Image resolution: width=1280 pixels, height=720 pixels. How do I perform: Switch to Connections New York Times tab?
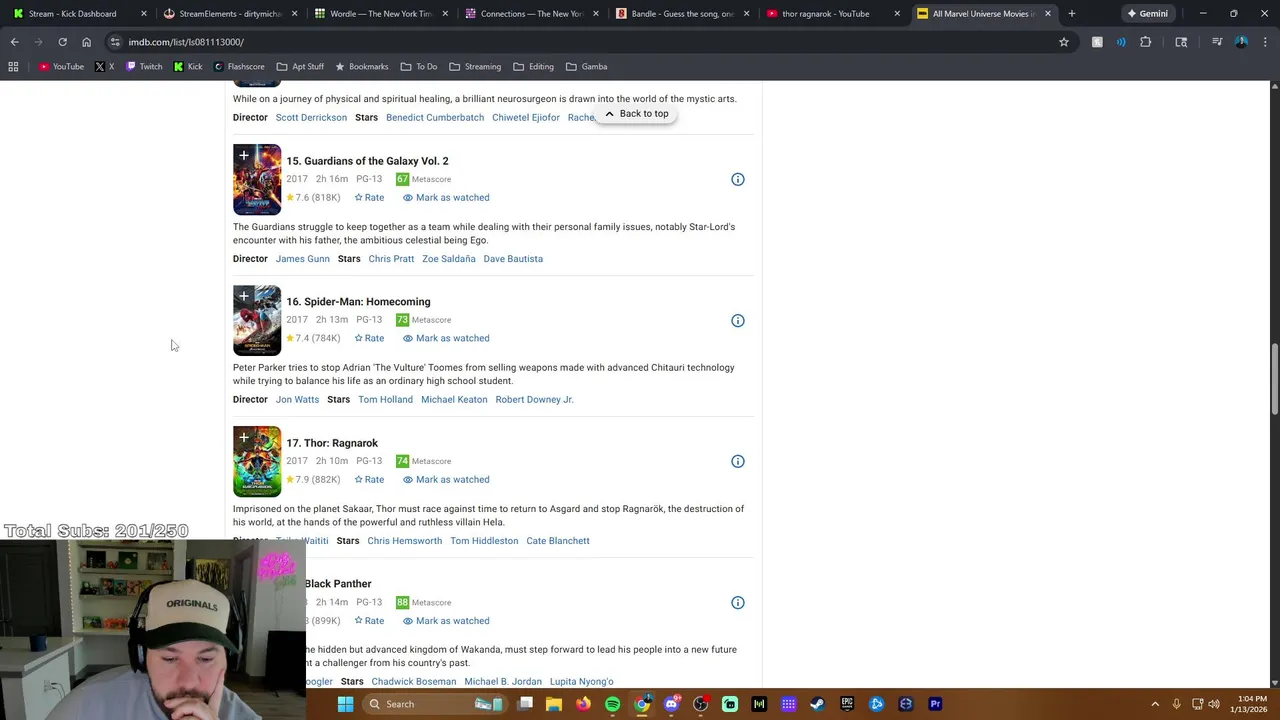[531, 14]
